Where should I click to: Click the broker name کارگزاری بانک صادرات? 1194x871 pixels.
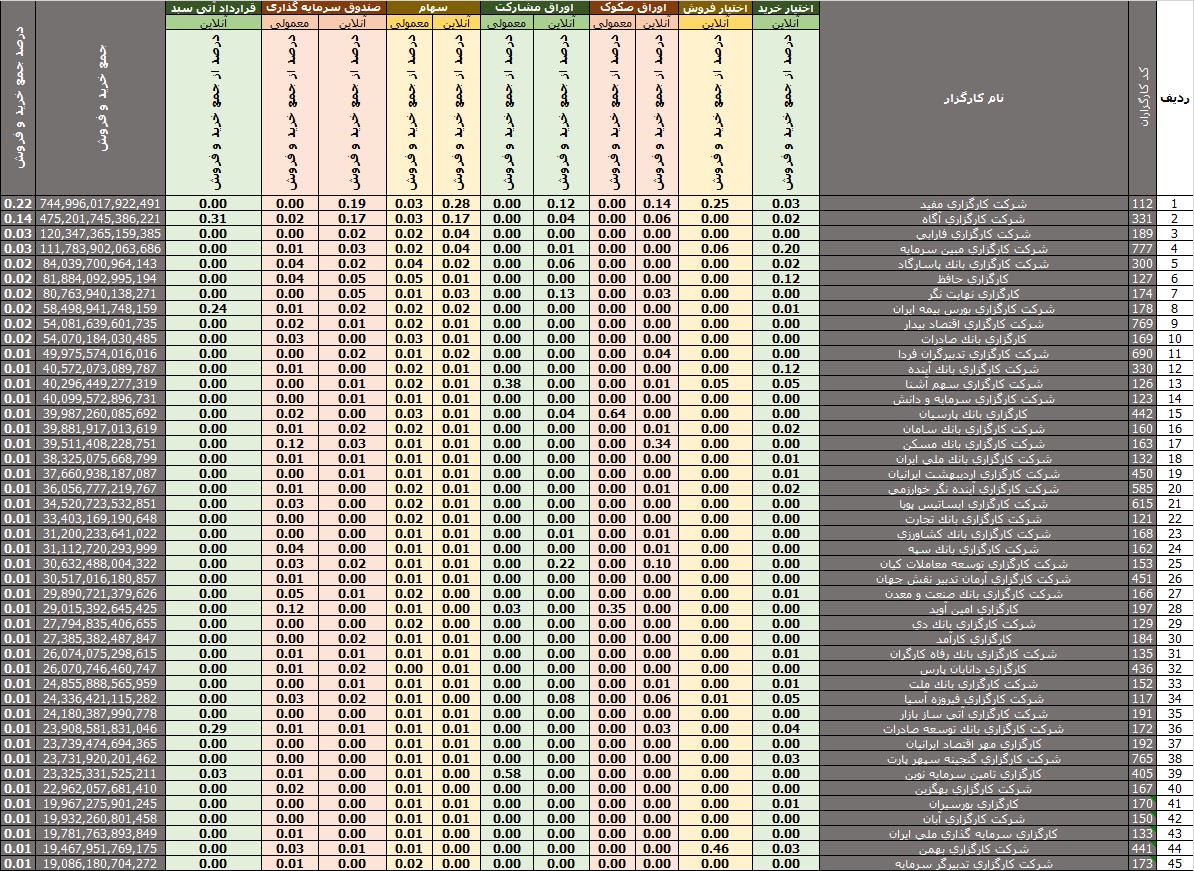pyautogui.click(x=974, y=339)
